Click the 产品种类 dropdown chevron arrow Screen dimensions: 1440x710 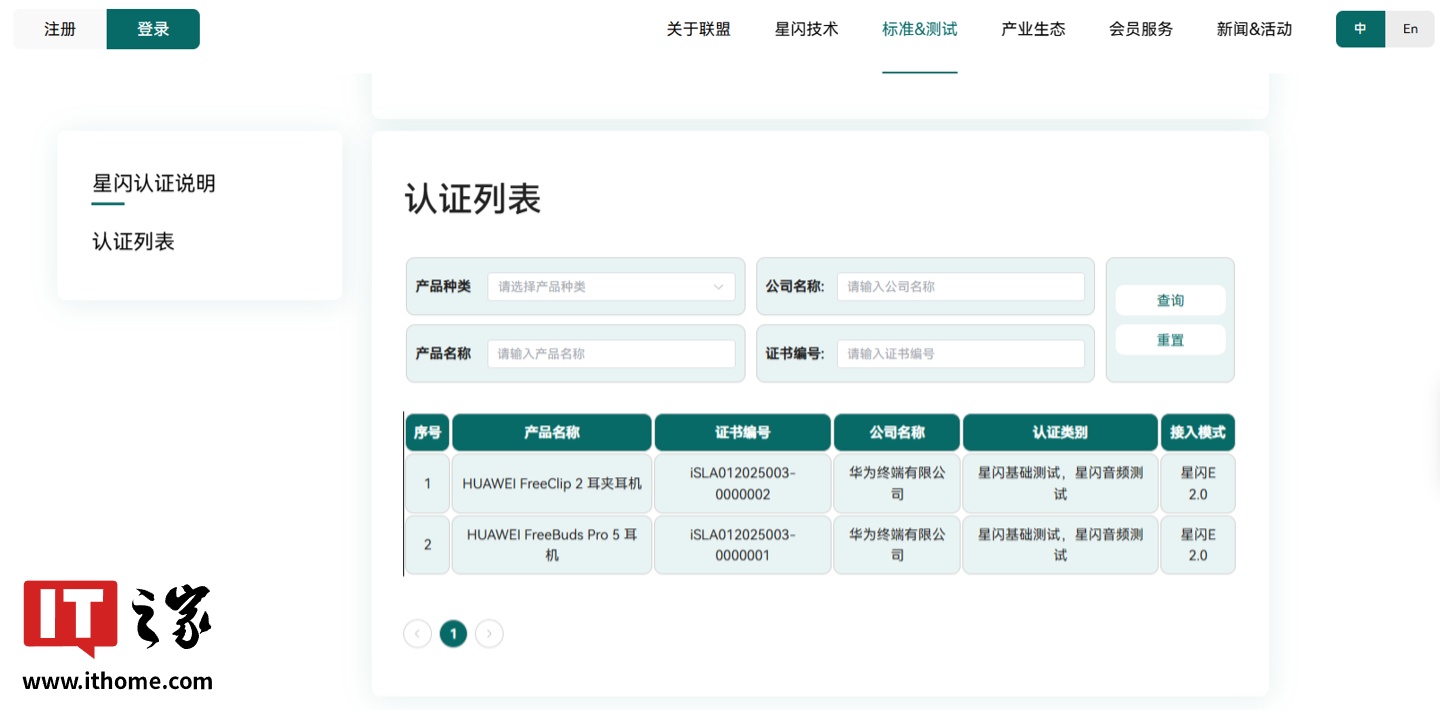[x=718, y=287]
